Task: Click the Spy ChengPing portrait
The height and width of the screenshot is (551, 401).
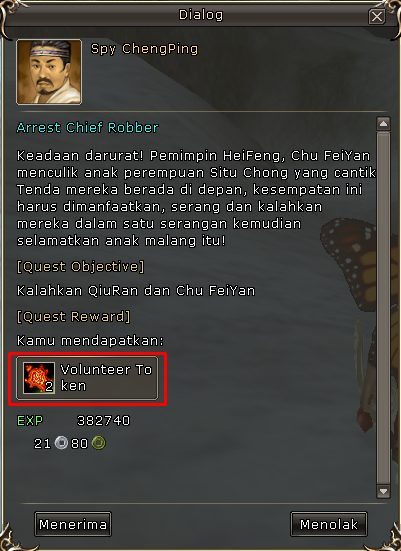Action: 49,72
